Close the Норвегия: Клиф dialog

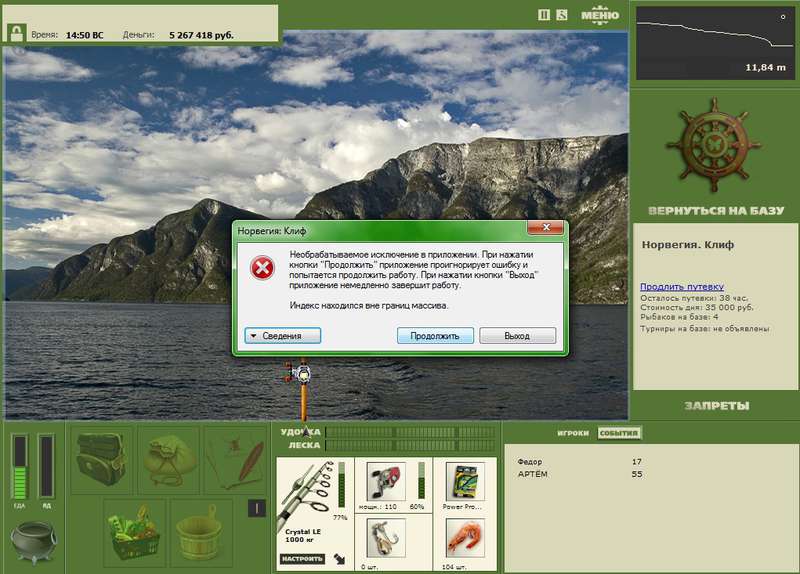pos(545,228)
